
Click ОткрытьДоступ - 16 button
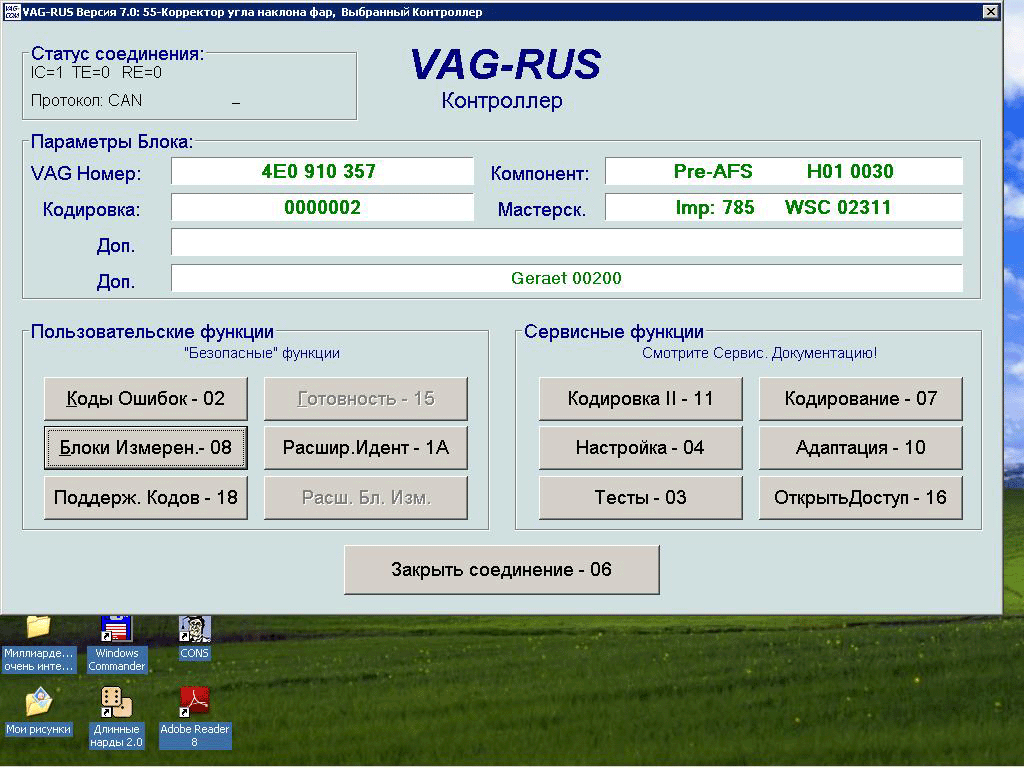(860, 498)
